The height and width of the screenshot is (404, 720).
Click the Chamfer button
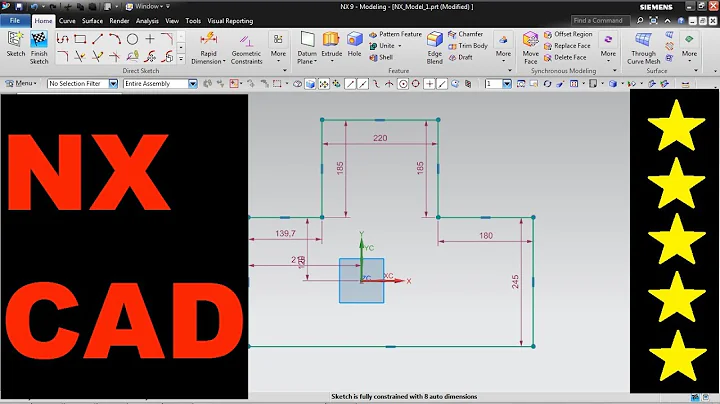466,34
